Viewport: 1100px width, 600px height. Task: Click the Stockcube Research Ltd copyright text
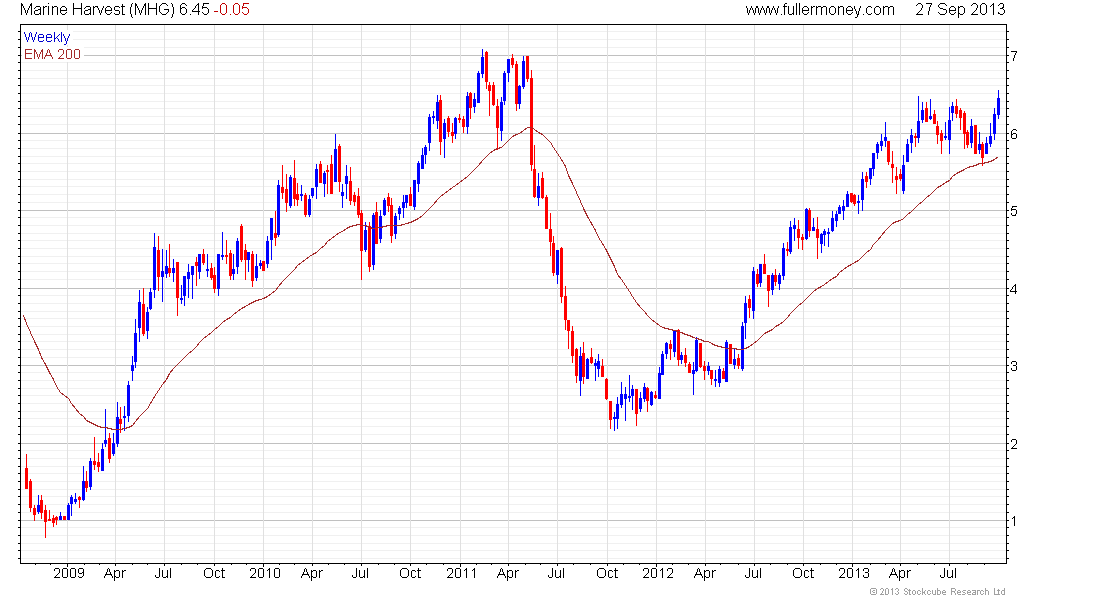(x=937, y=592)
